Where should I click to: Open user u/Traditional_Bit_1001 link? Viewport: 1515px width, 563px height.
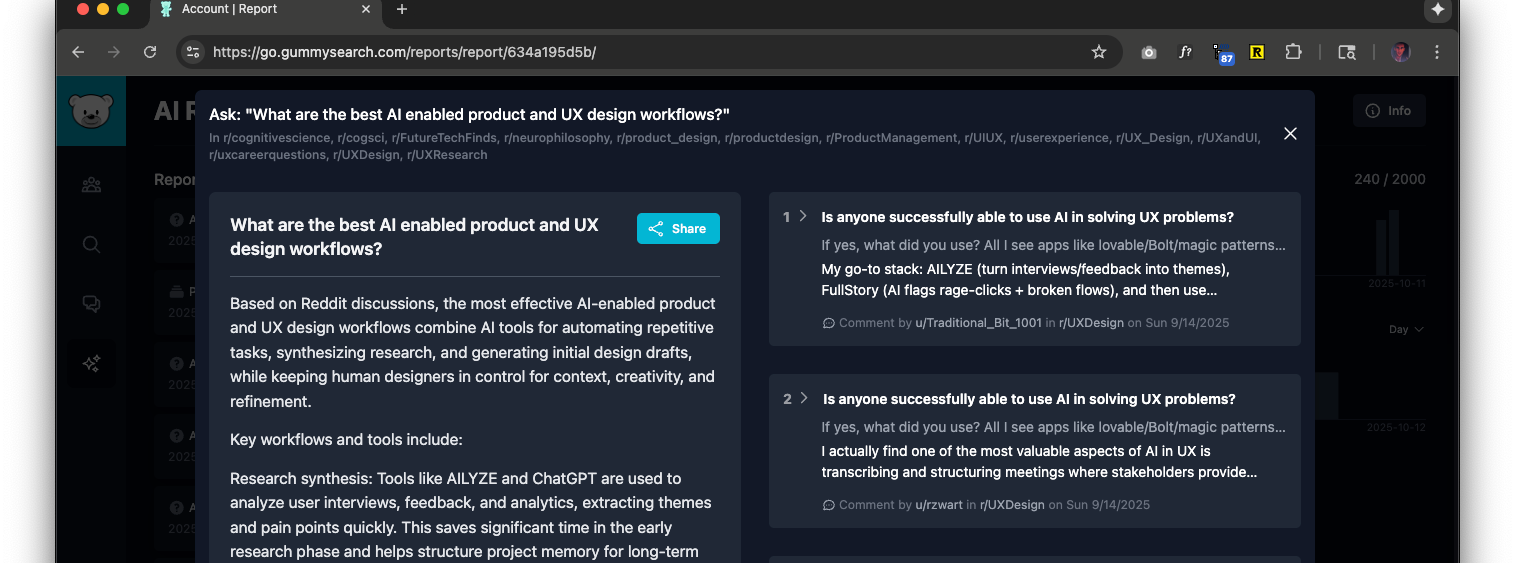[978, 323]
